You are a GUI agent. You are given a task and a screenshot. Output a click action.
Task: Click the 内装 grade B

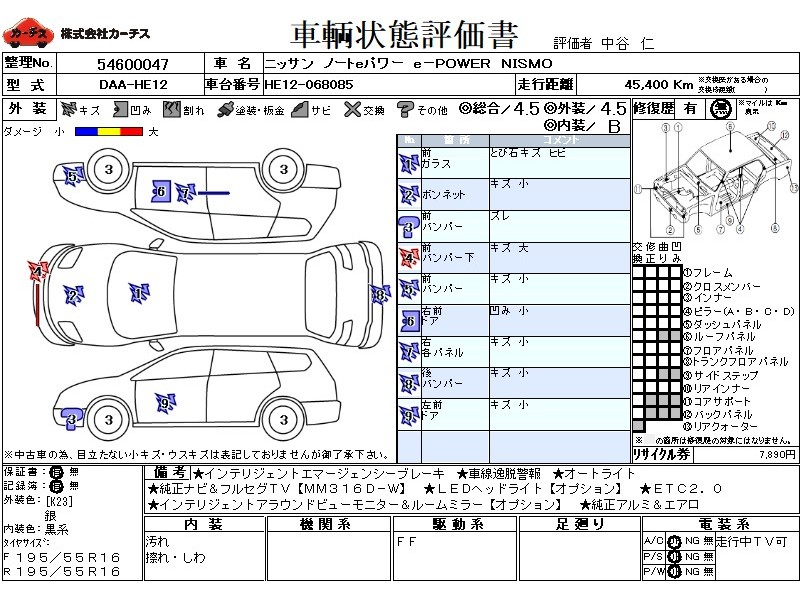[614, 126]
